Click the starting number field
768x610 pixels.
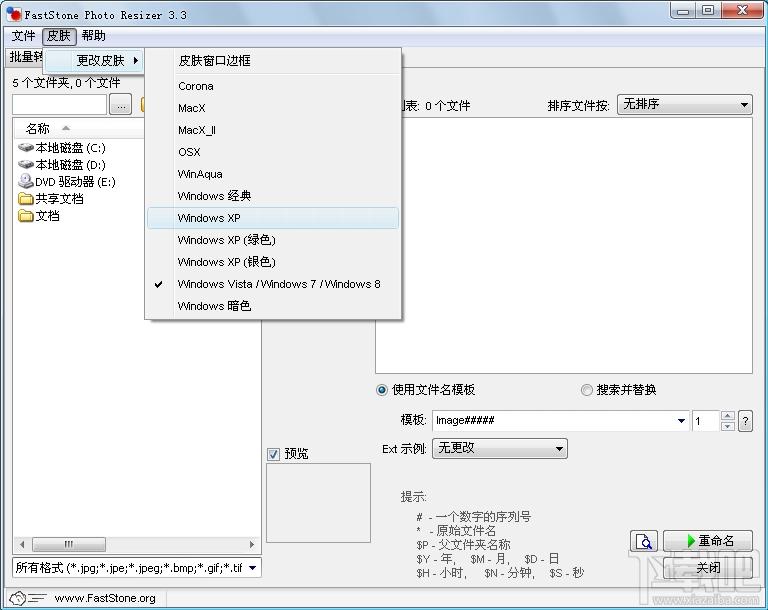tap(705, 421)
